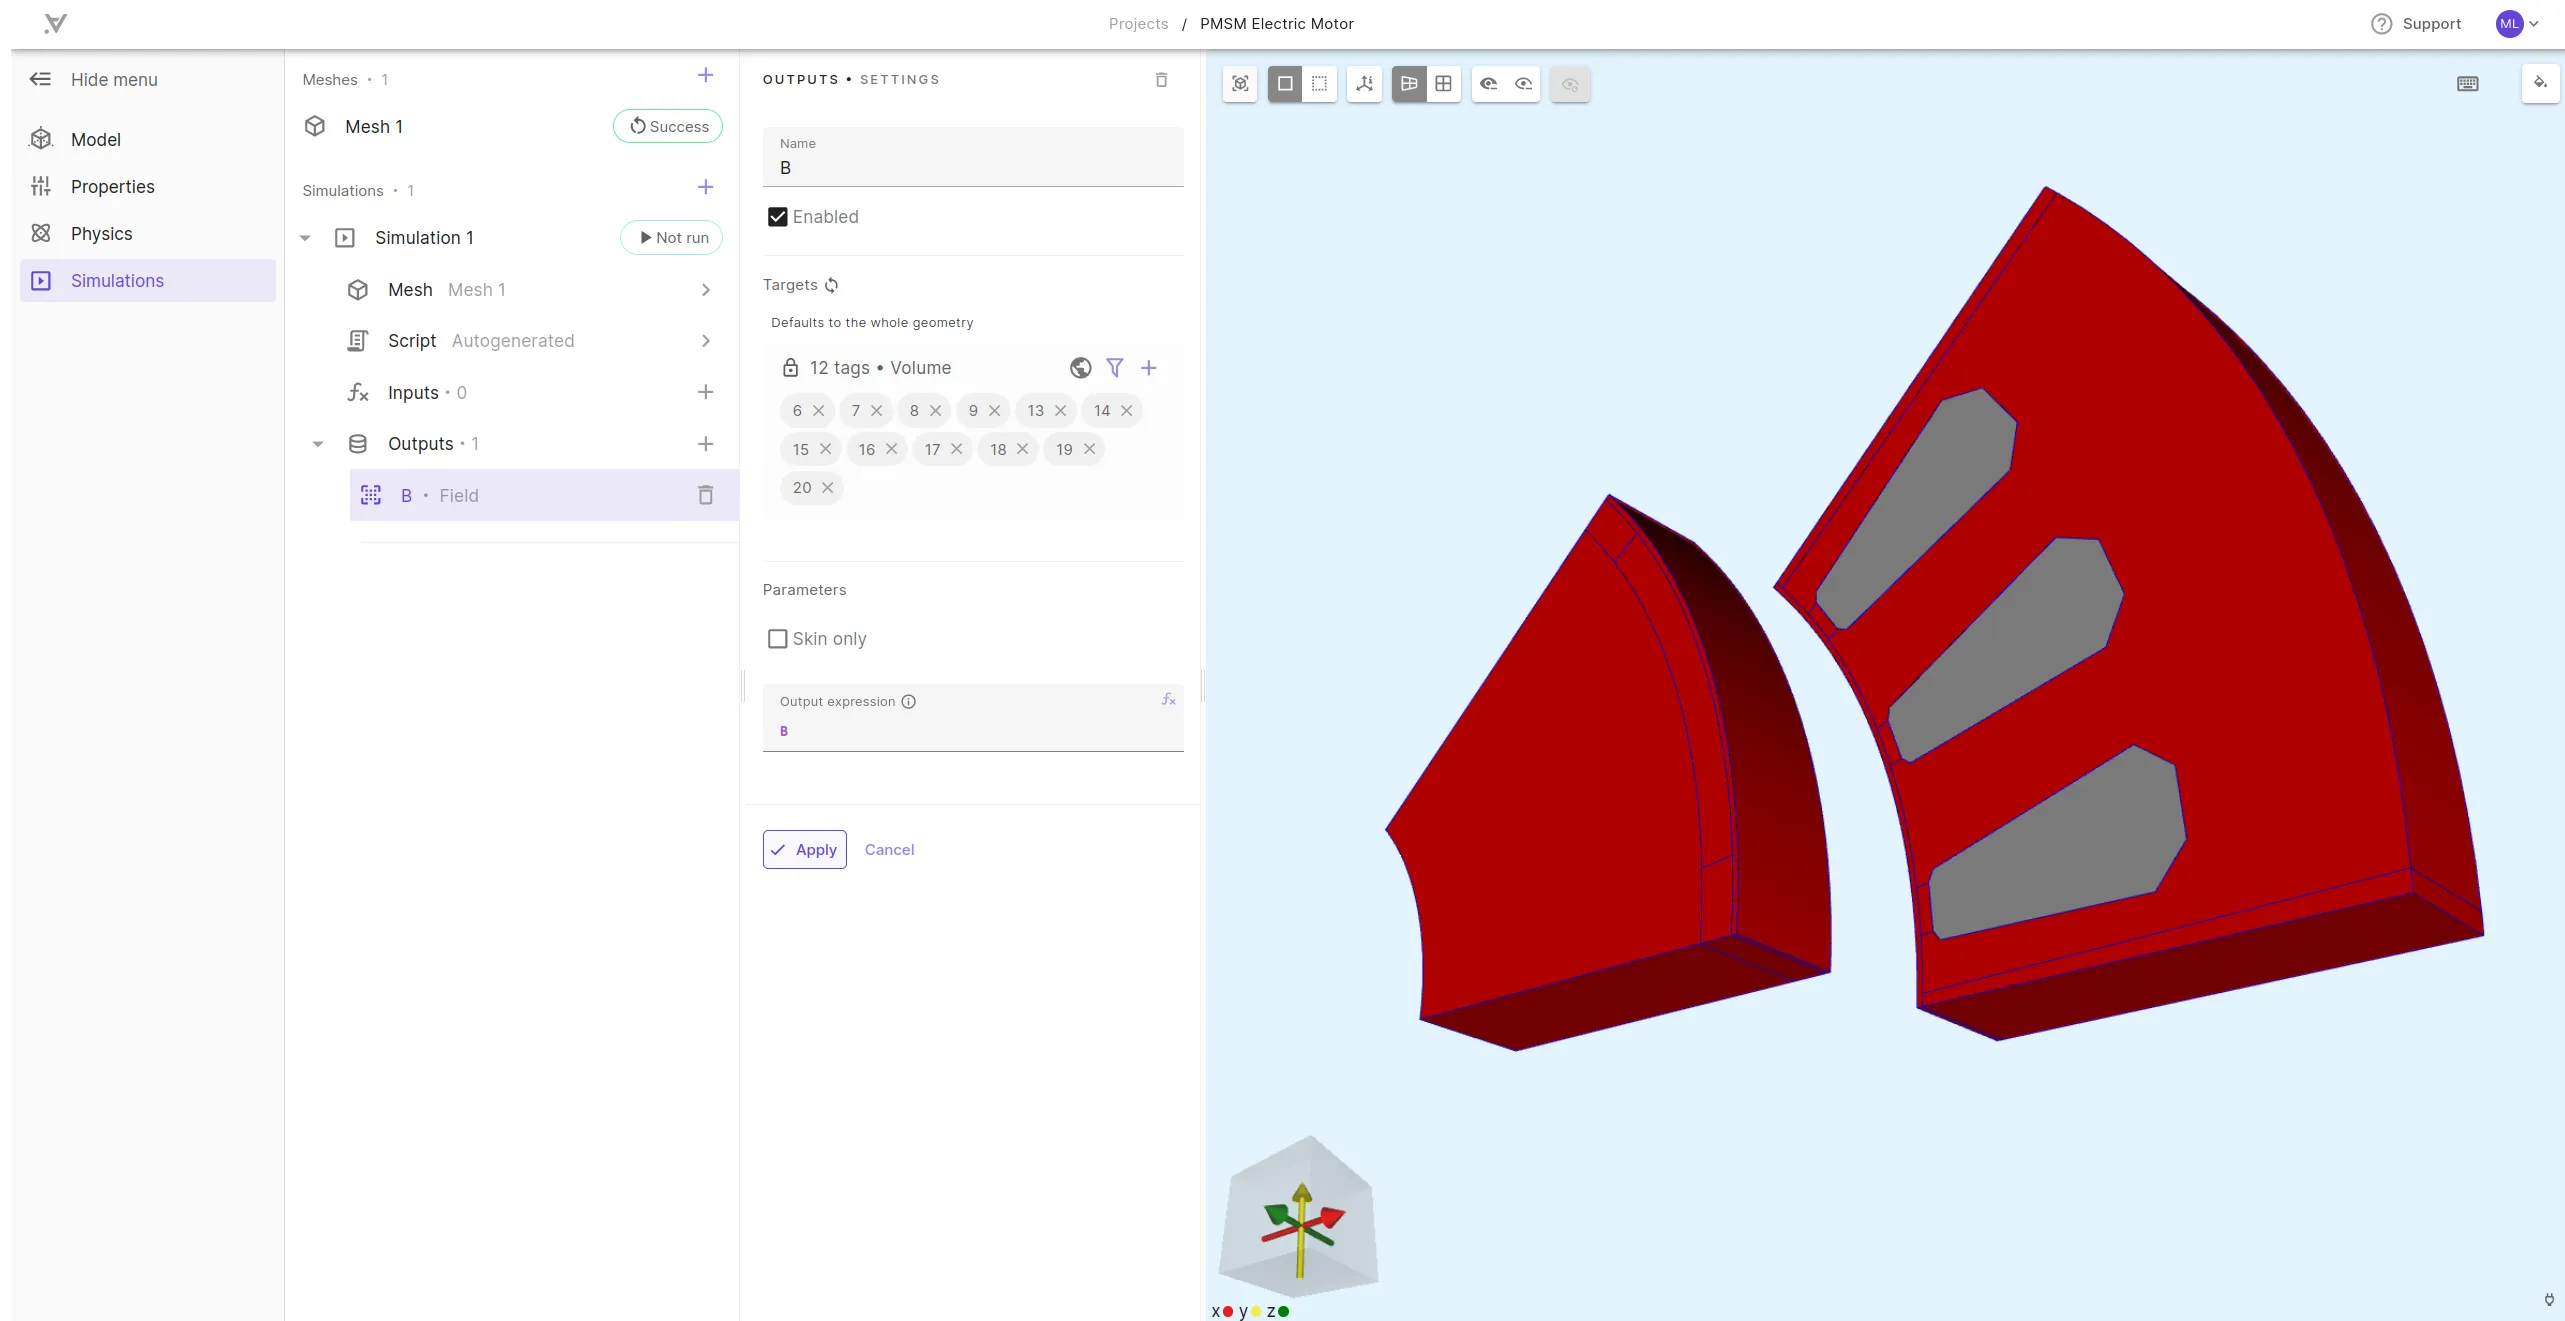This screenshot has width=2565, height=1321.
Task: Add a target tag with the plus icon
Action: coord(1149,368)
